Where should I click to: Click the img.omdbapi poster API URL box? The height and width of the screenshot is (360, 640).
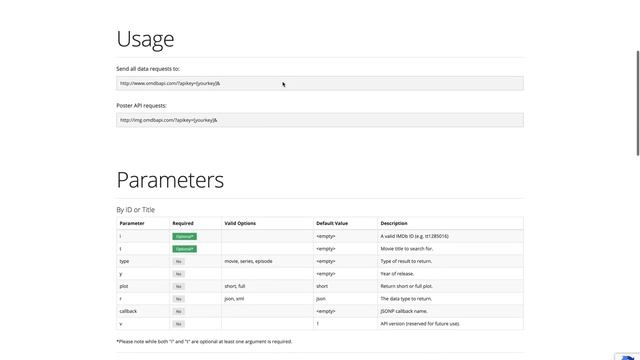[320, 120]
